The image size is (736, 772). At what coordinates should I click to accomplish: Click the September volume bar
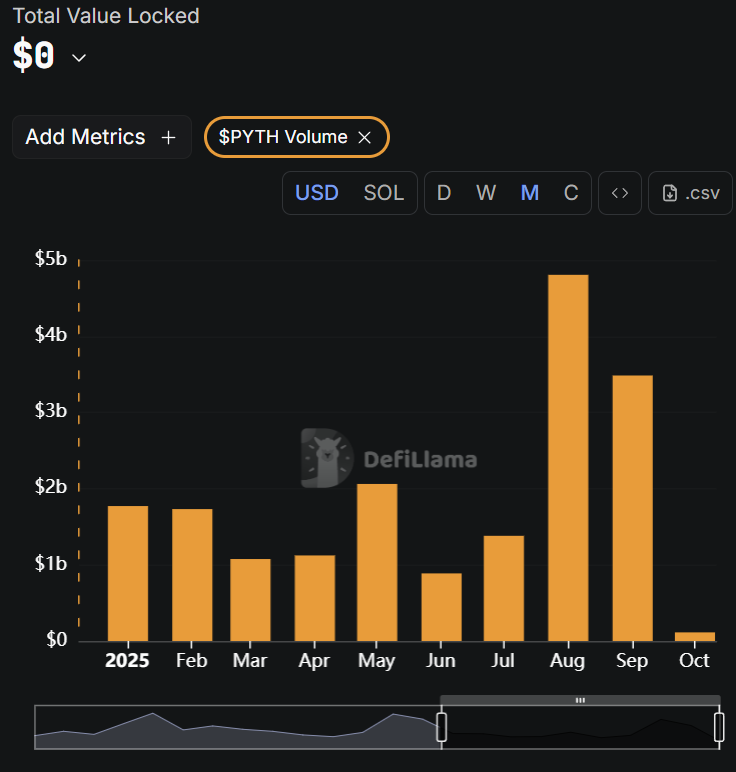[632, 508]
